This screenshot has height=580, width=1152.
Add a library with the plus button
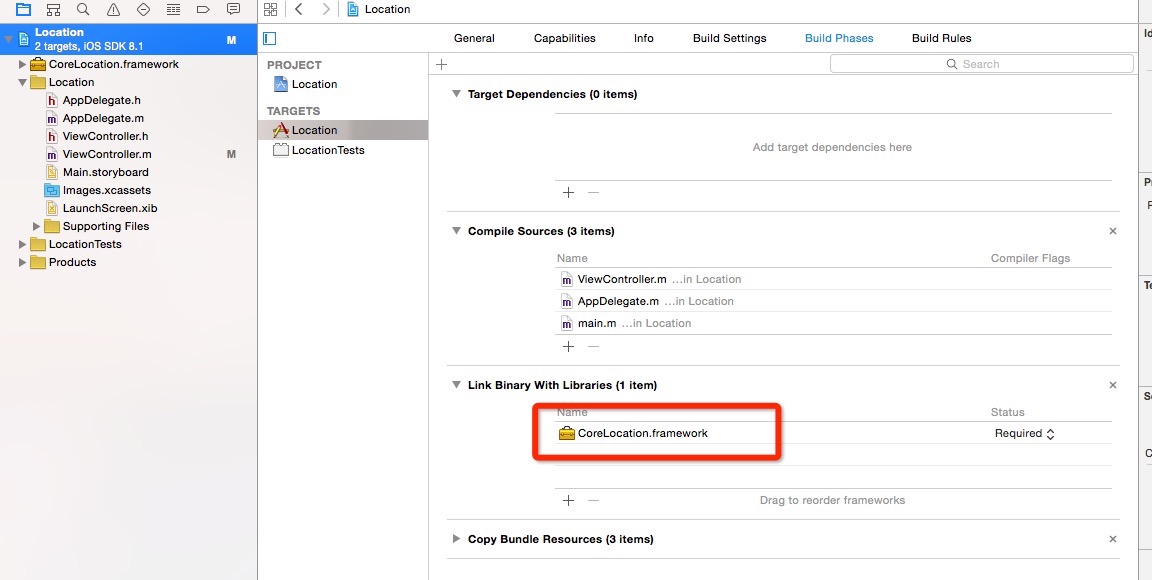(x=568, y=500)
